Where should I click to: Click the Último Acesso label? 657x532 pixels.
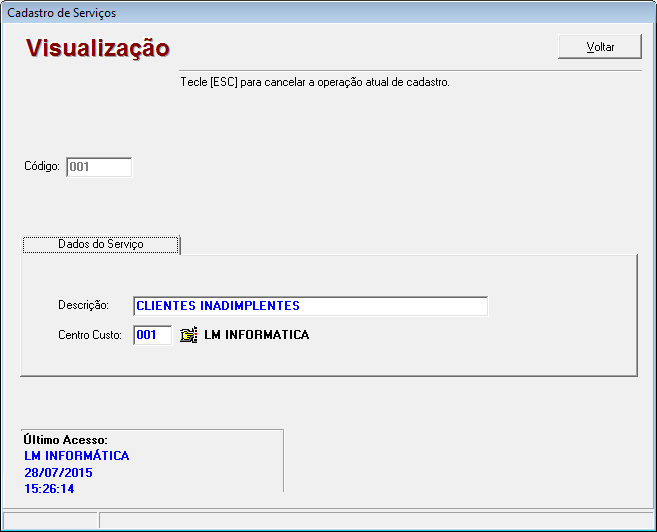coord(65,440)
